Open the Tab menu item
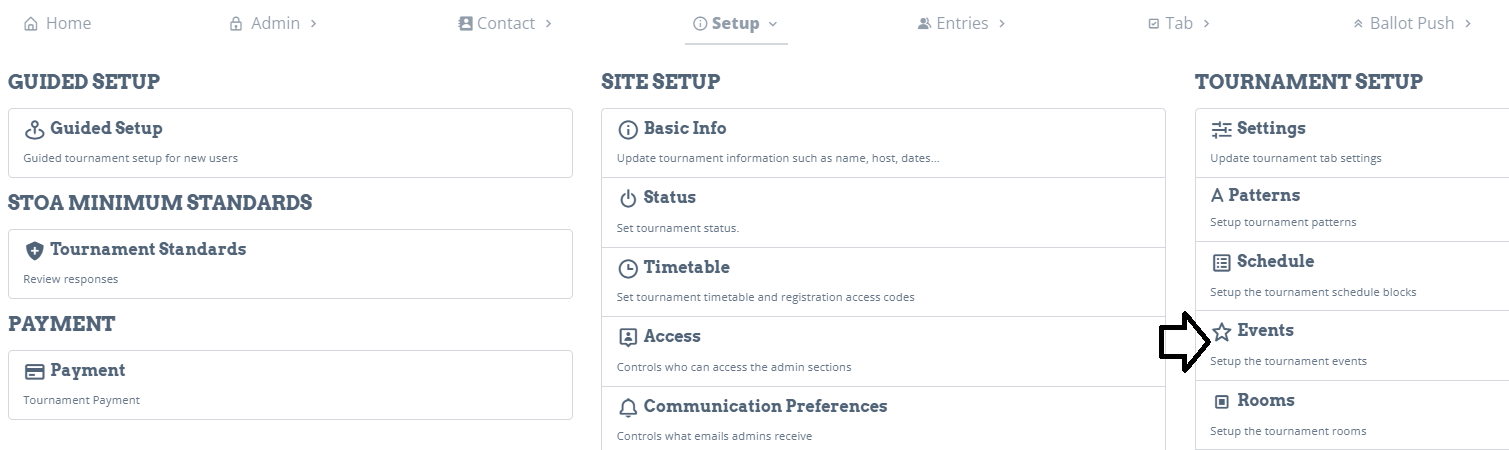 pyautogui.click(x=1179, y=23)
